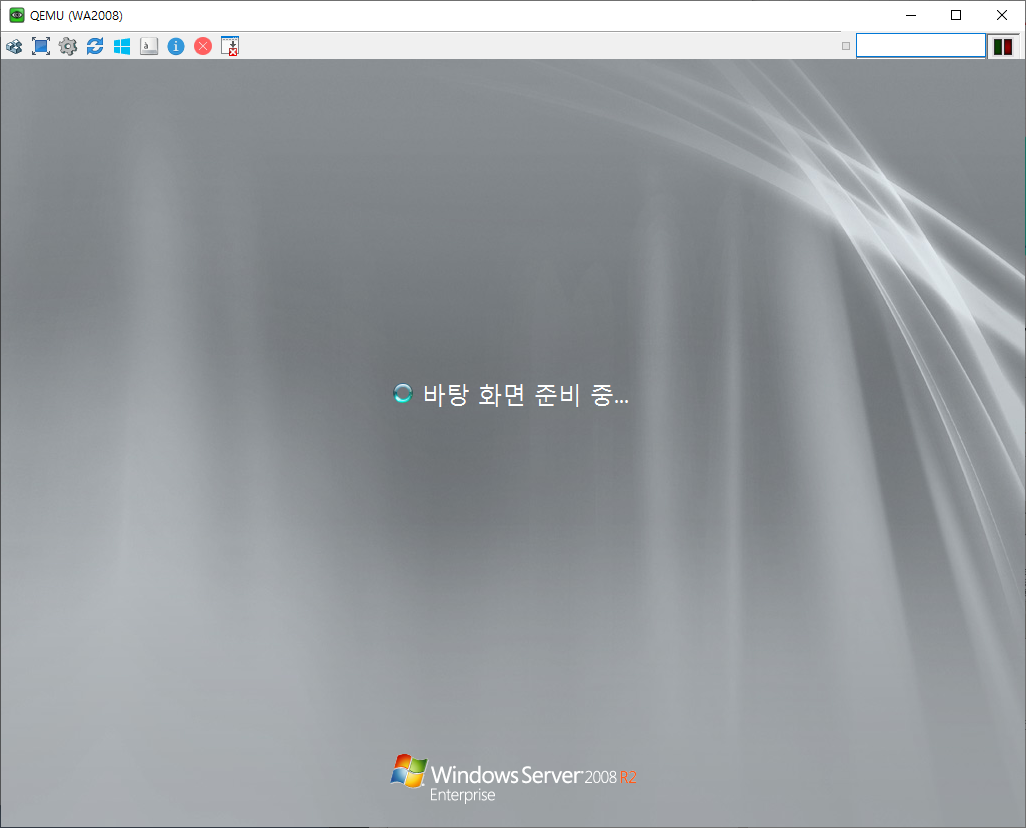Focus the empty toolbar text input field

[x=921, y=46]
